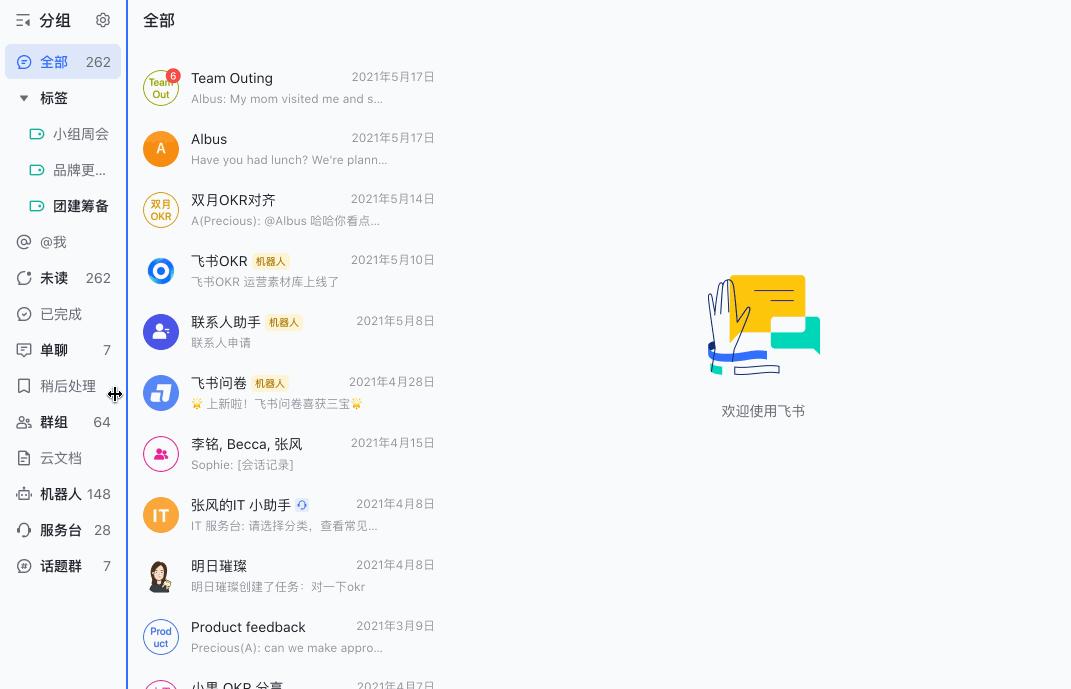Click the 已完成 checkmark icon

tap(24, 314)
